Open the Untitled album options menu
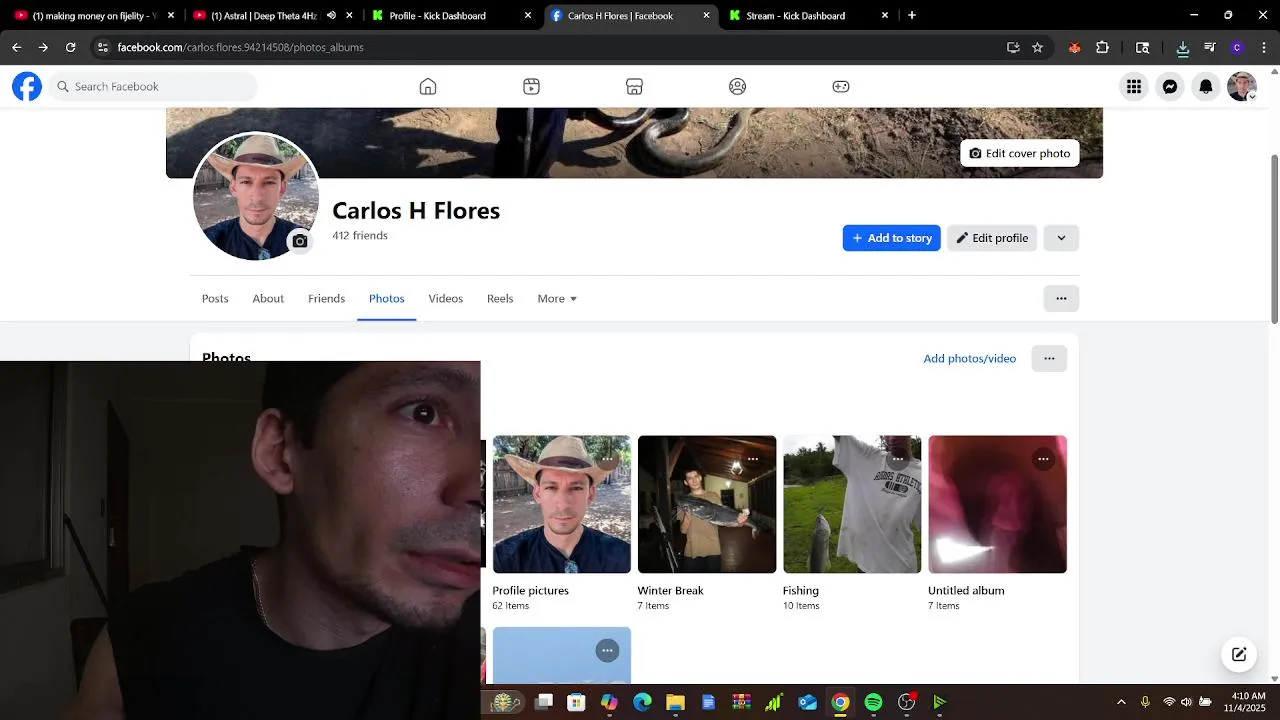This screenshot has height=720, width=1280. [1043, 459]
